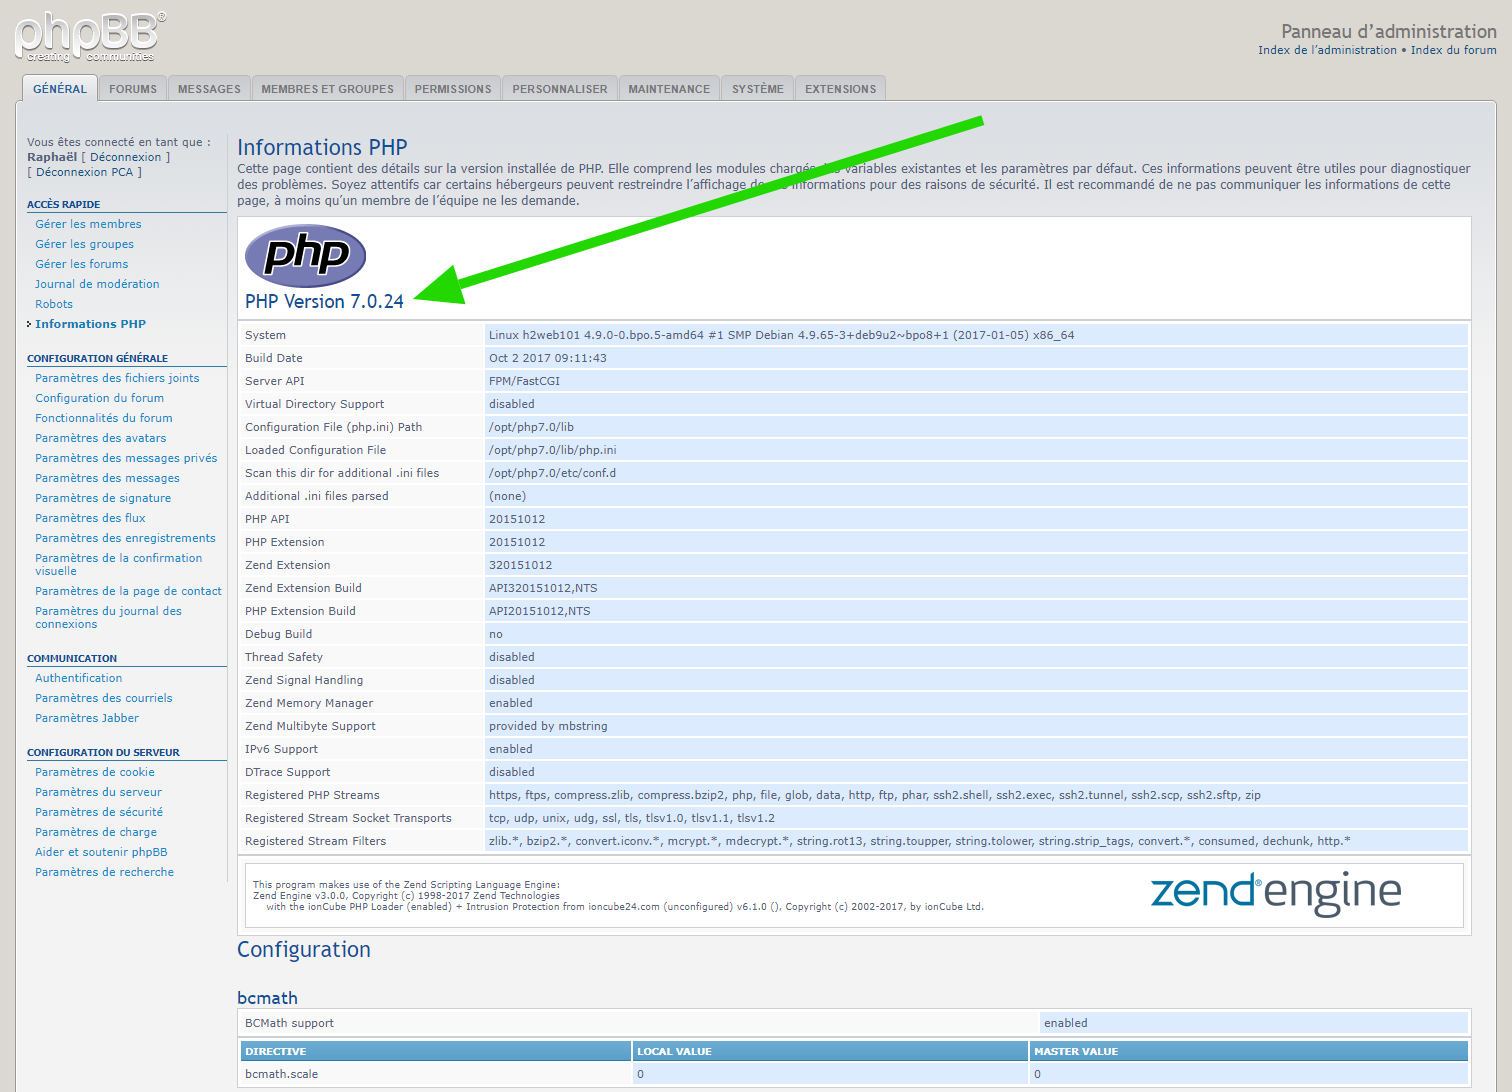Switch to the Système tab
The height and width of the screenshot is (1092, 1512).
point(757,89)
